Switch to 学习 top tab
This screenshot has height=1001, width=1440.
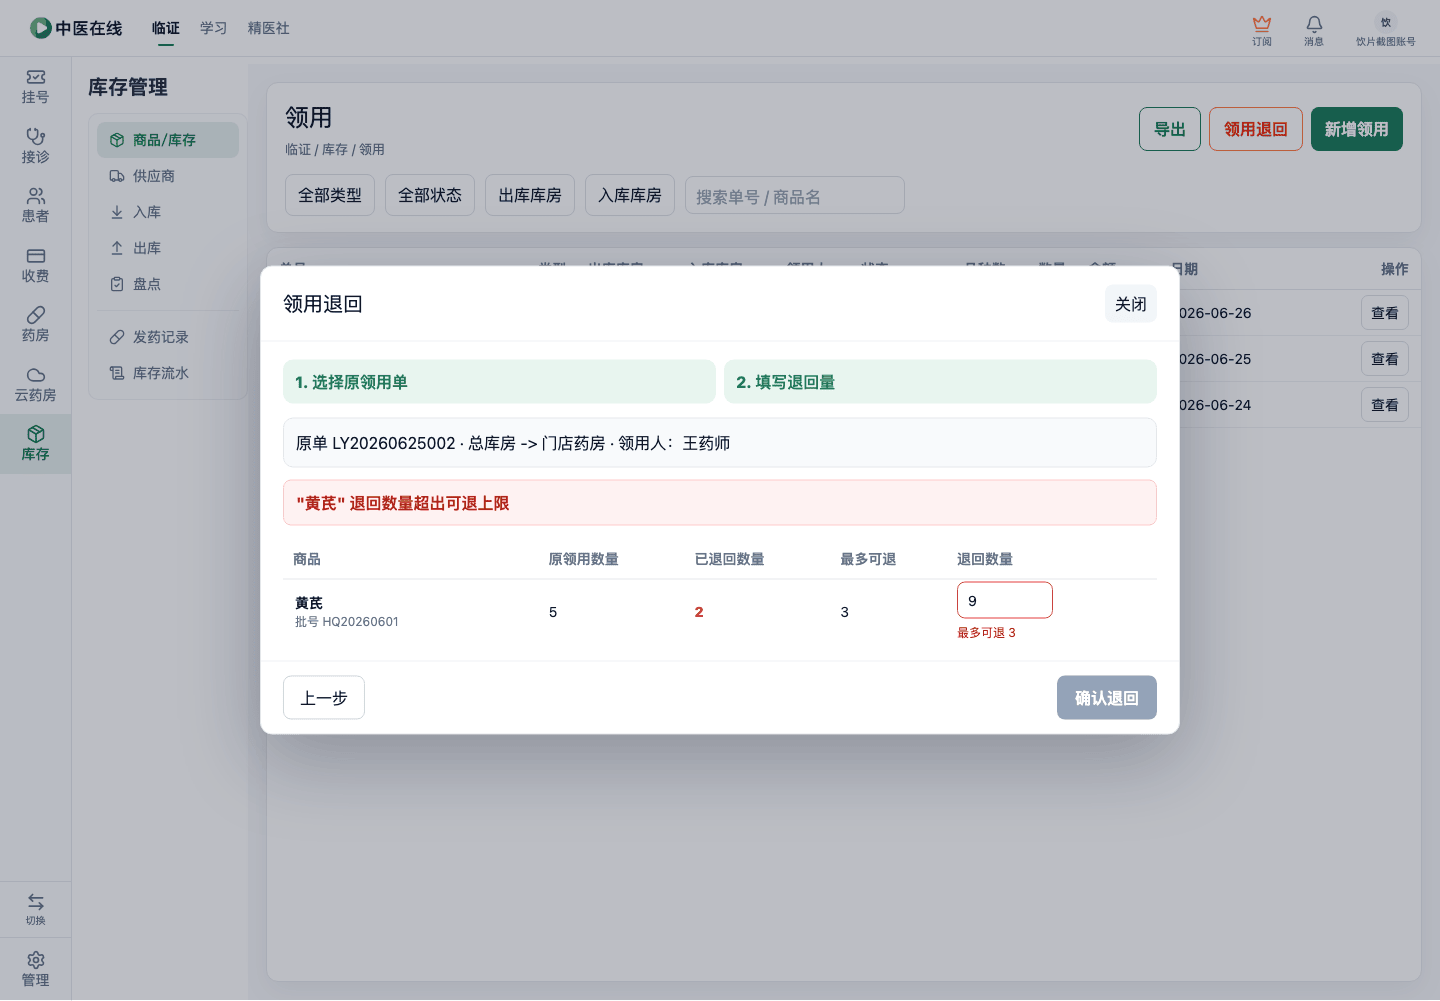(214, 28)
